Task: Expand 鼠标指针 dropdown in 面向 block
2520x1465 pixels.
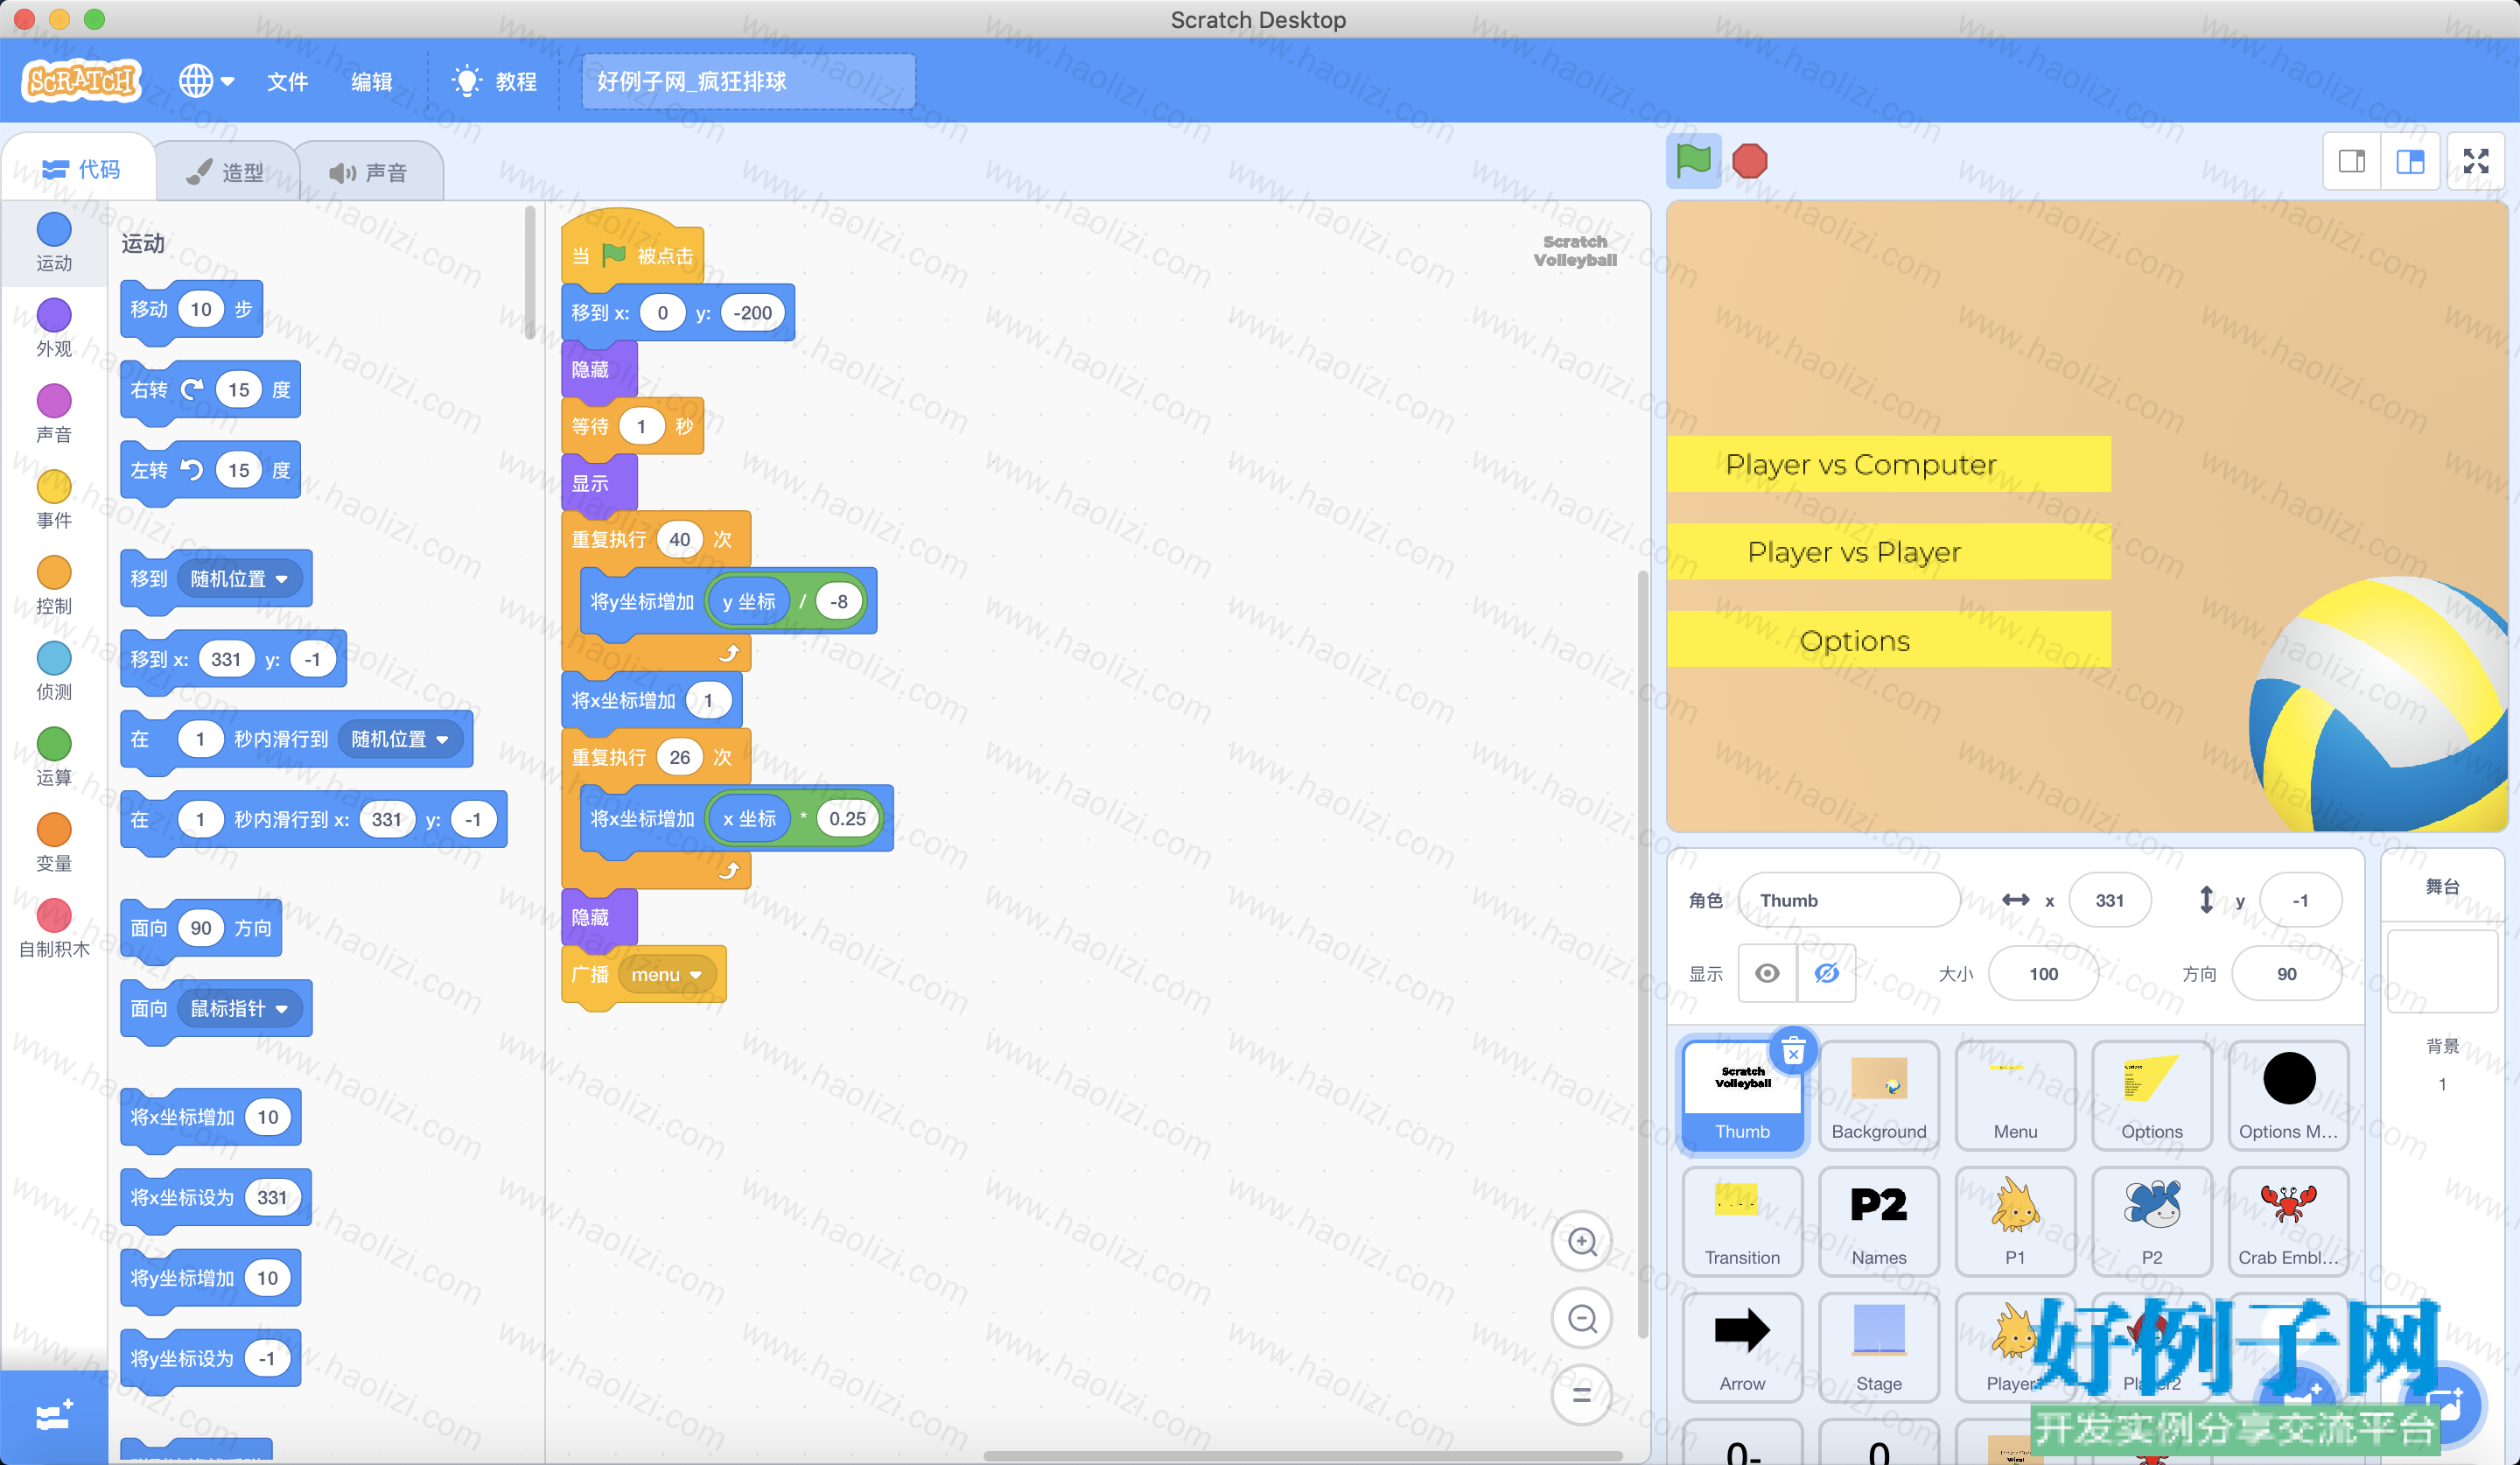Action: click(239, 1009)
